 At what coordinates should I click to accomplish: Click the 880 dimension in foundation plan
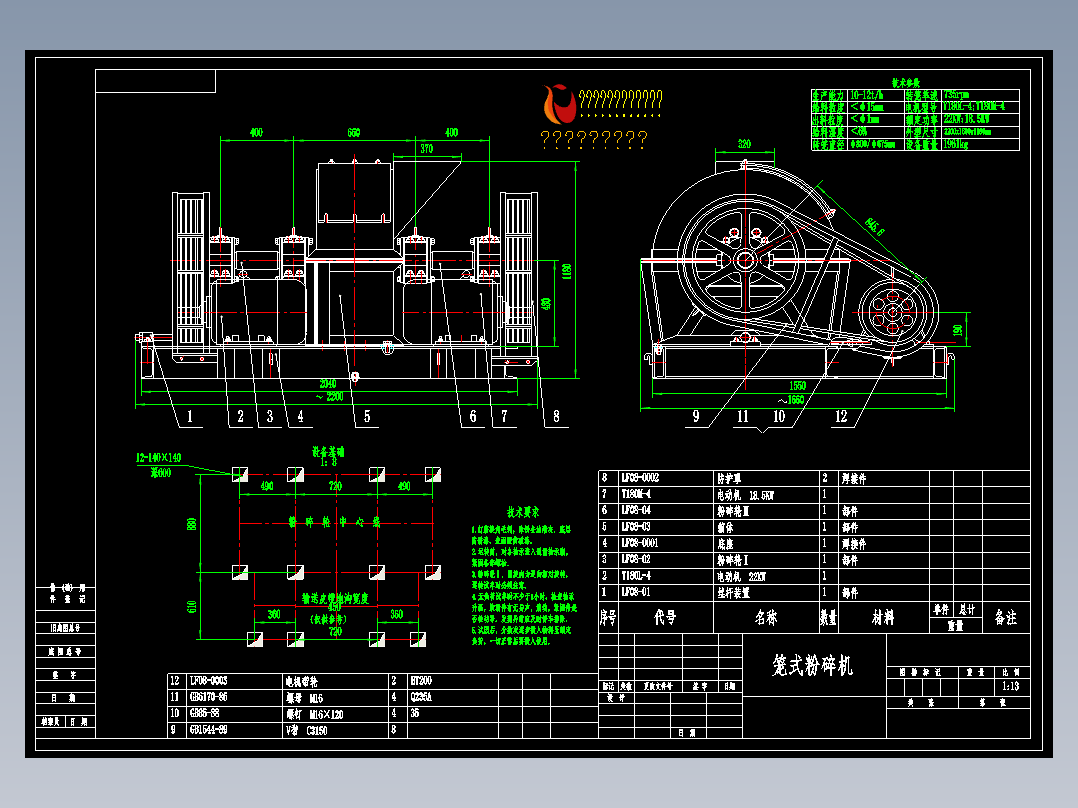(192, 524)
